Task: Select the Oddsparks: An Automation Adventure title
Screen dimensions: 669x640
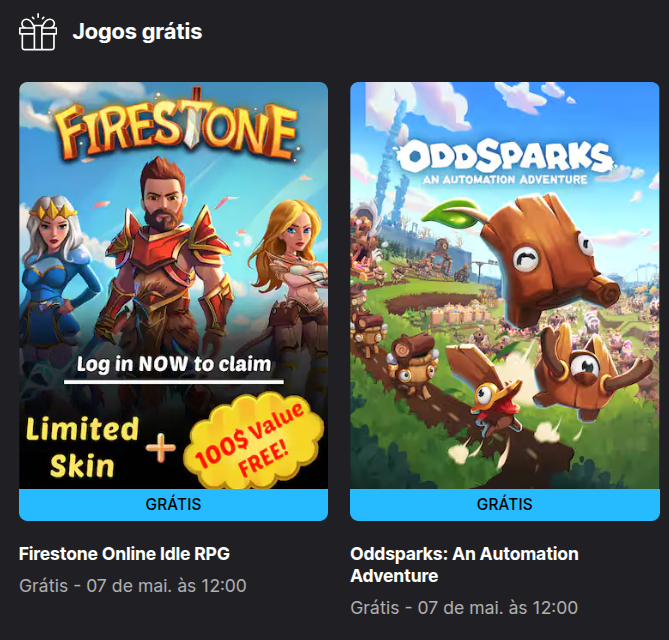Action: [x=464, y=564]
